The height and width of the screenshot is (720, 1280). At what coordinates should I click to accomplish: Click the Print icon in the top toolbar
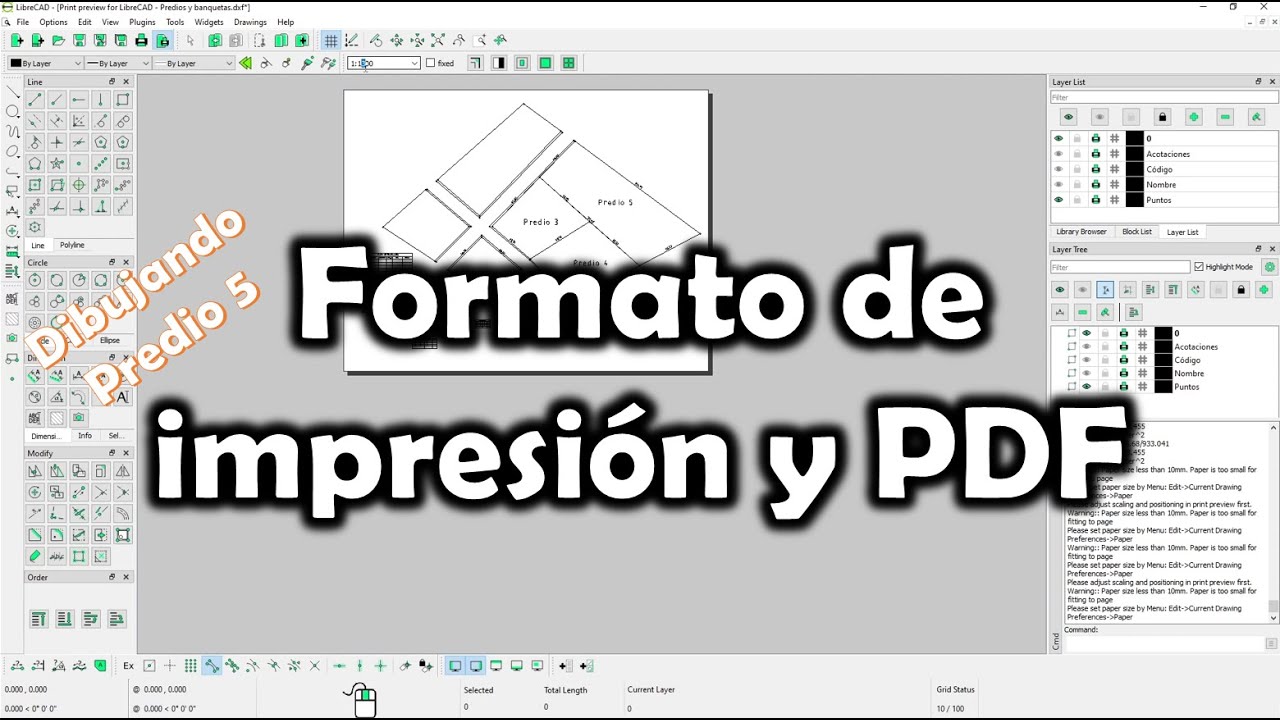(141, 41)
